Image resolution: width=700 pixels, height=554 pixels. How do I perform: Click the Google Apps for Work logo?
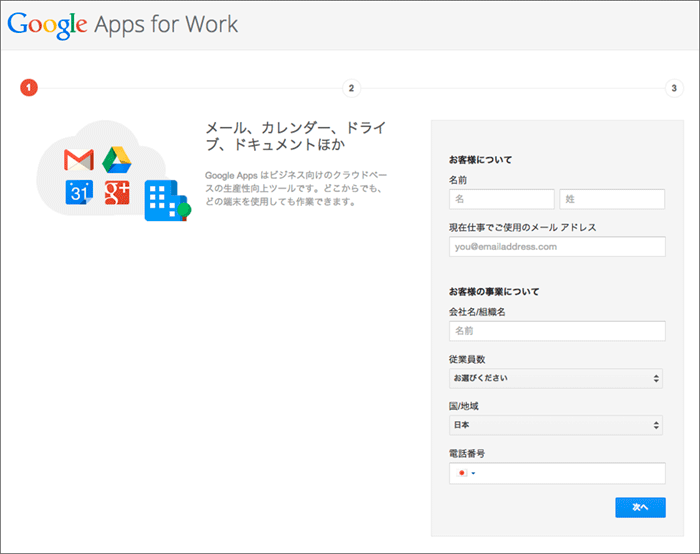click(x=123, y=25)
